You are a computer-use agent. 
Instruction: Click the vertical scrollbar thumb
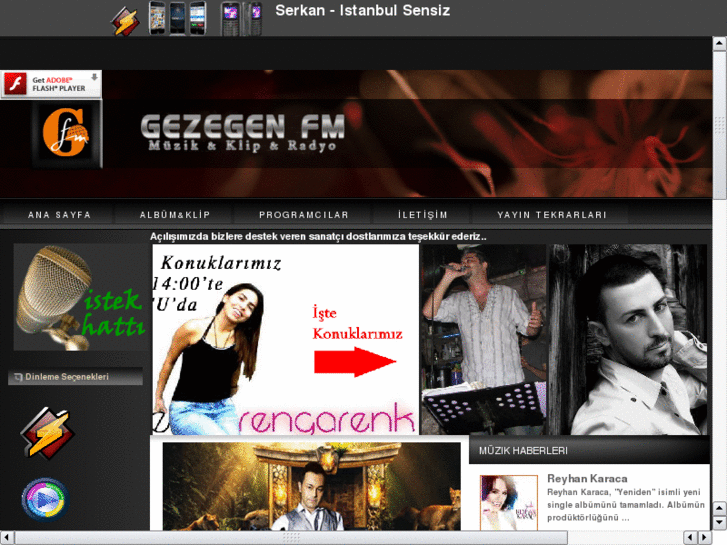click(719, 125)
